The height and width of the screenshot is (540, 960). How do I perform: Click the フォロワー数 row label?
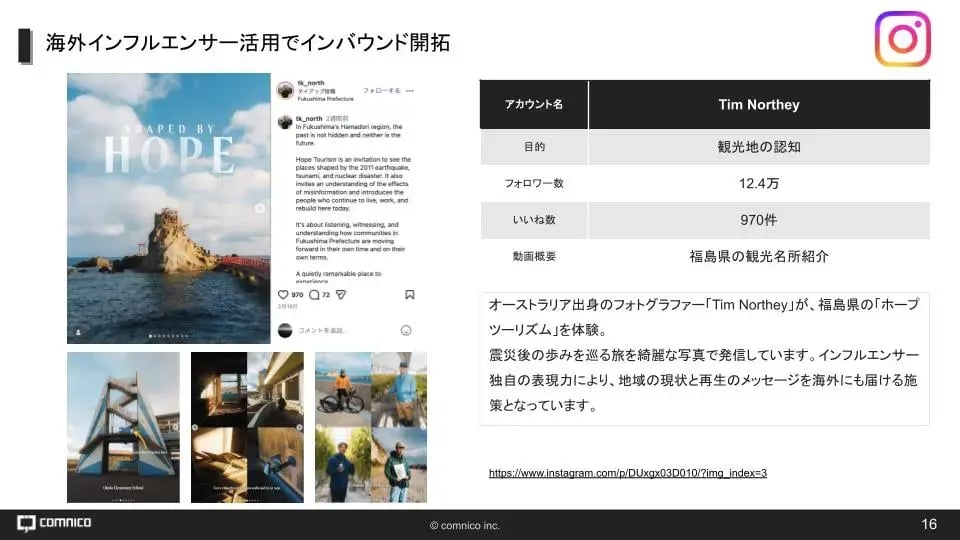click(x=534, y=183)
